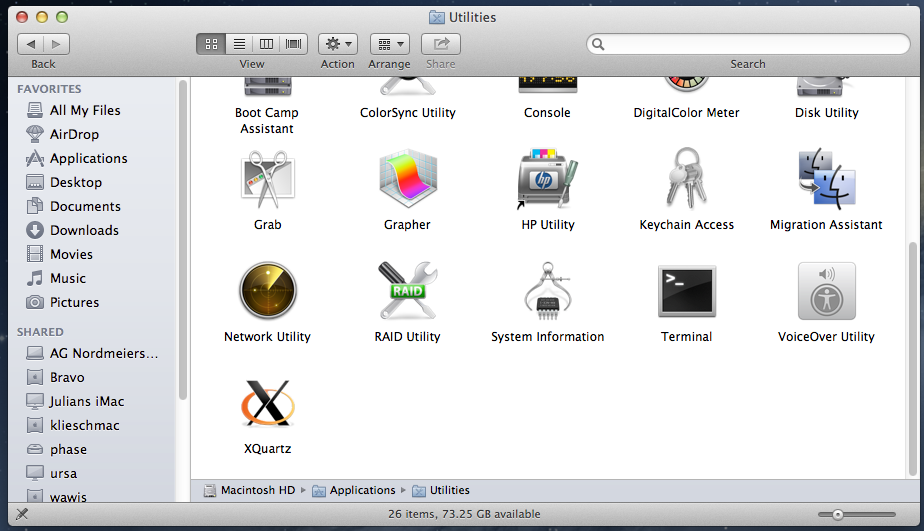The image size is (924, 531).
Task: Switch to icon view mode
Action: click(211, 44)
